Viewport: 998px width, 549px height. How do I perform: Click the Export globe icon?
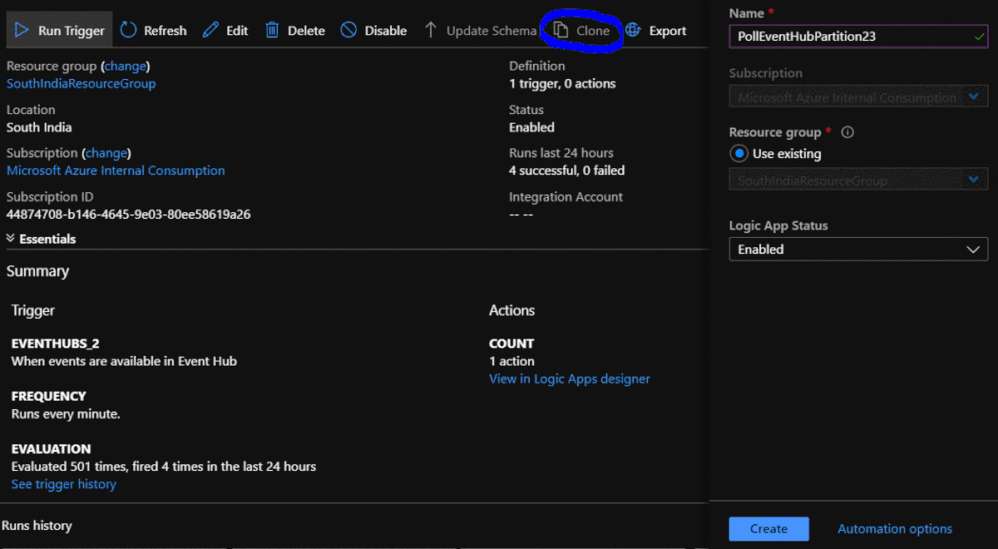coord(633,30)
